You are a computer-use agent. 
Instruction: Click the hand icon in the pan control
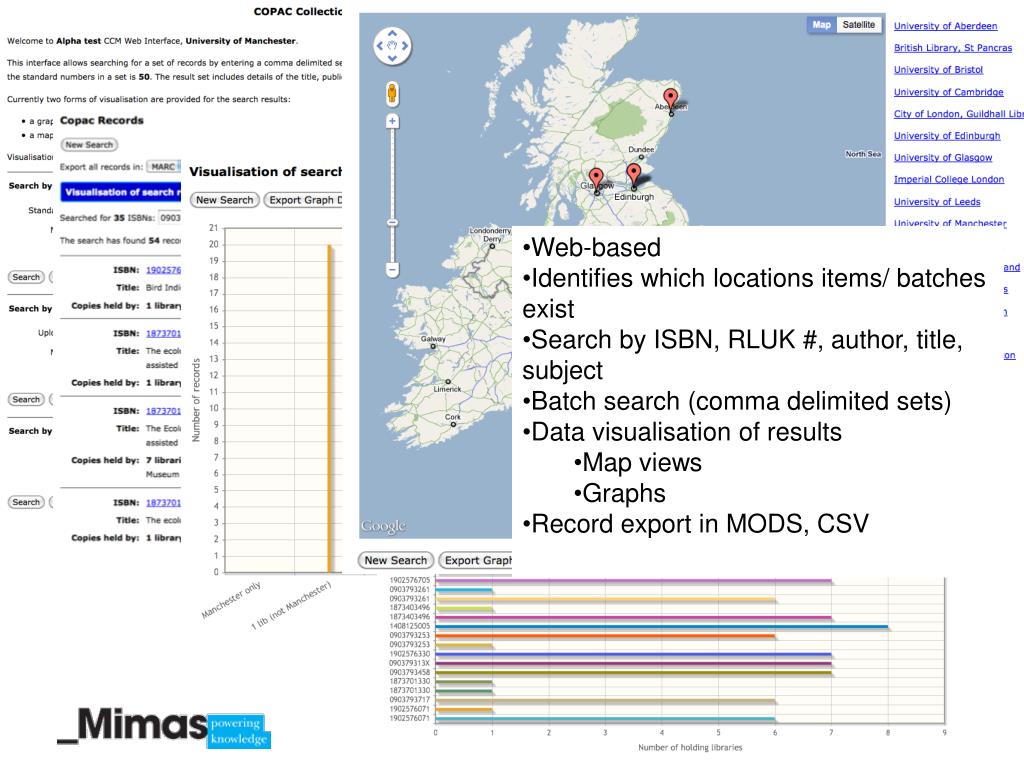[x=392, y=46]
